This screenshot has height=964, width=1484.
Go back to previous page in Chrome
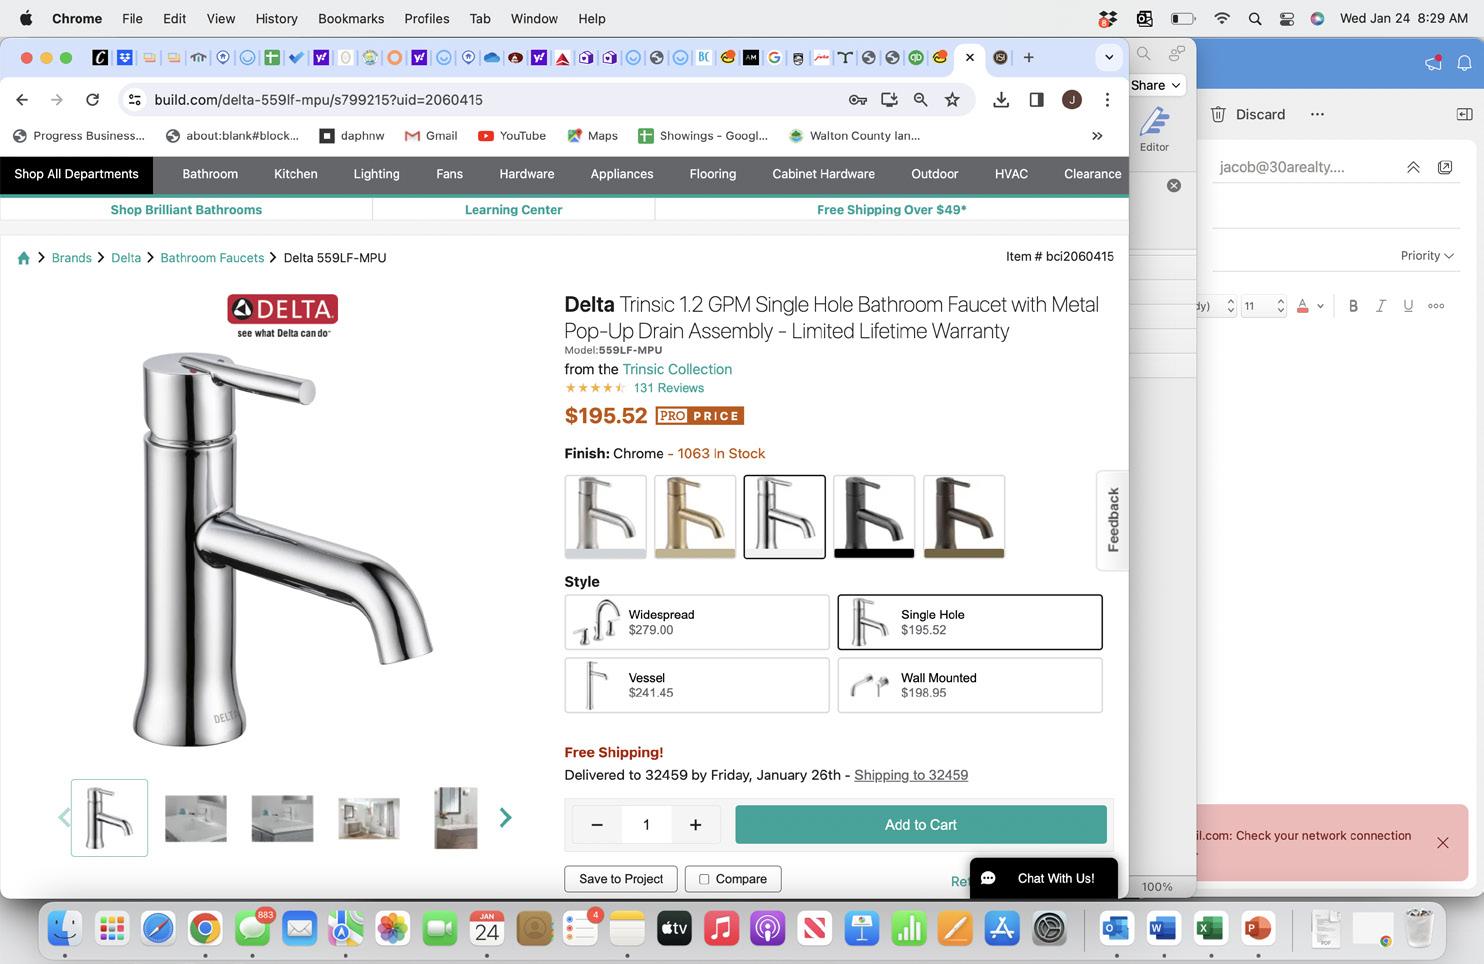pos(22,99)
